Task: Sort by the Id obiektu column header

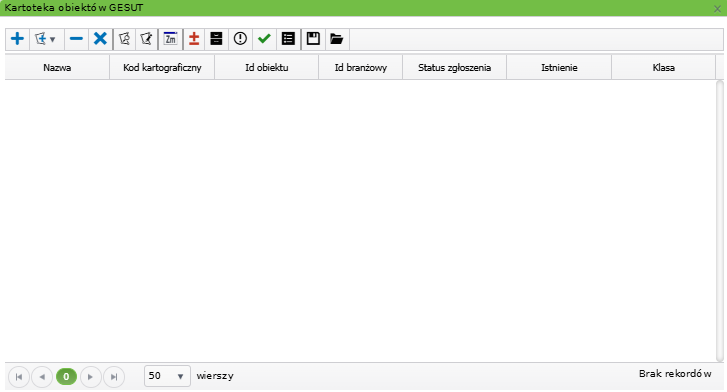Action: point(267,68)
